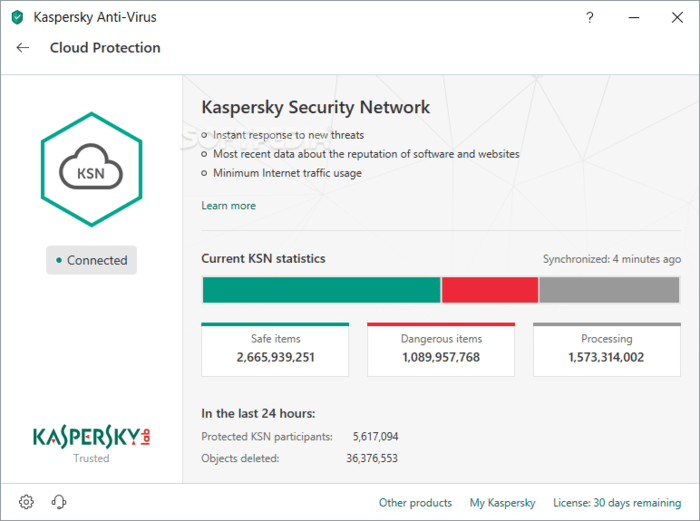This screenshot has height=521, width=700.
Task: Click the Dangerous items count 1,089,957,768
Action: tap(441, 357)
